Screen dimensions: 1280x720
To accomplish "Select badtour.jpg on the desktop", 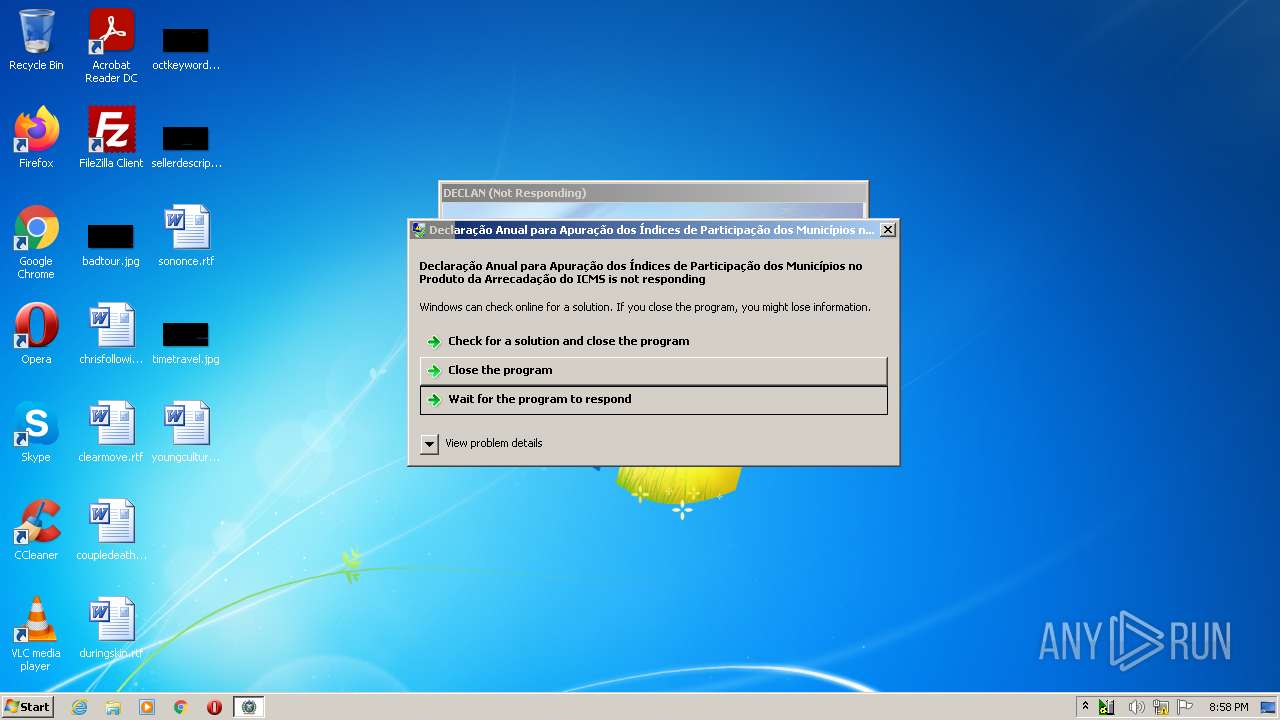I will click(x=111, y=245).
